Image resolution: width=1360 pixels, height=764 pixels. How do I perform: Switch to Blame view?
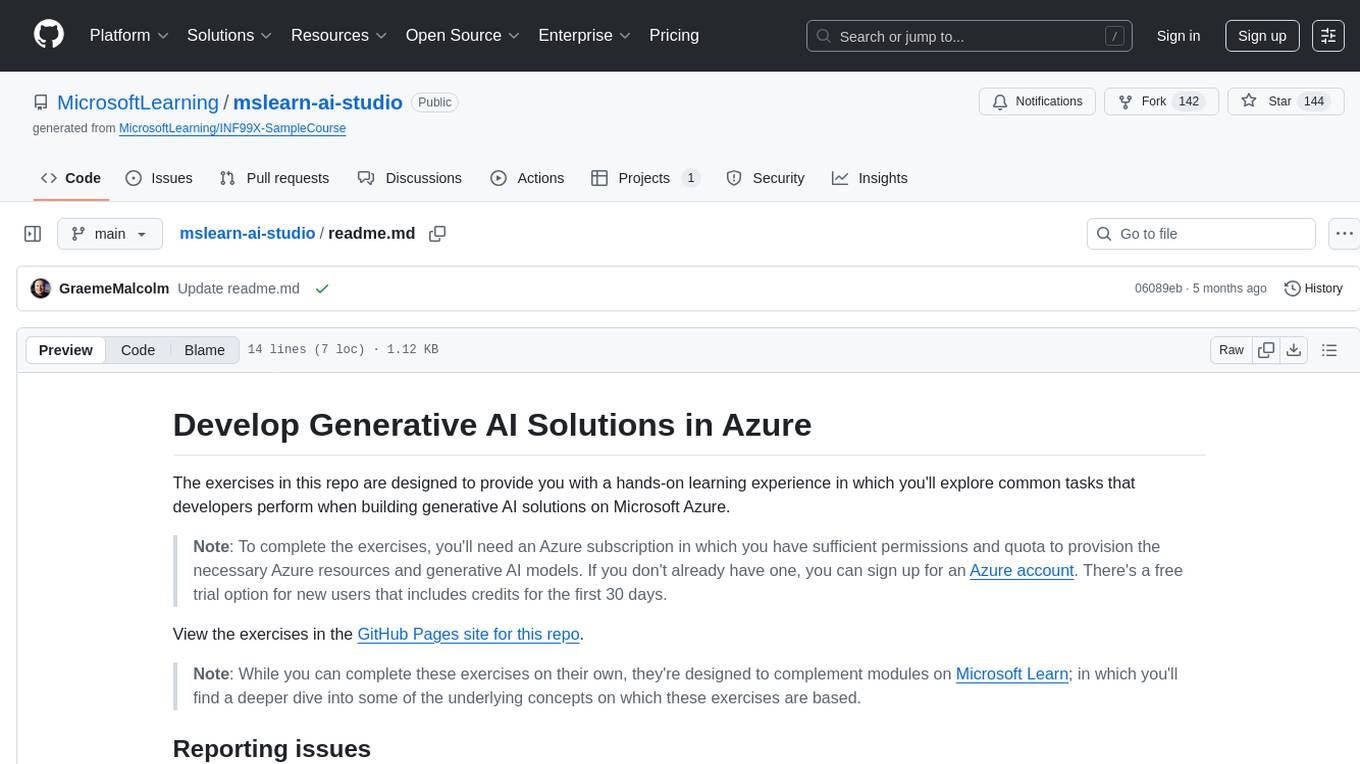pyautogui.click(x=204, y=350)
